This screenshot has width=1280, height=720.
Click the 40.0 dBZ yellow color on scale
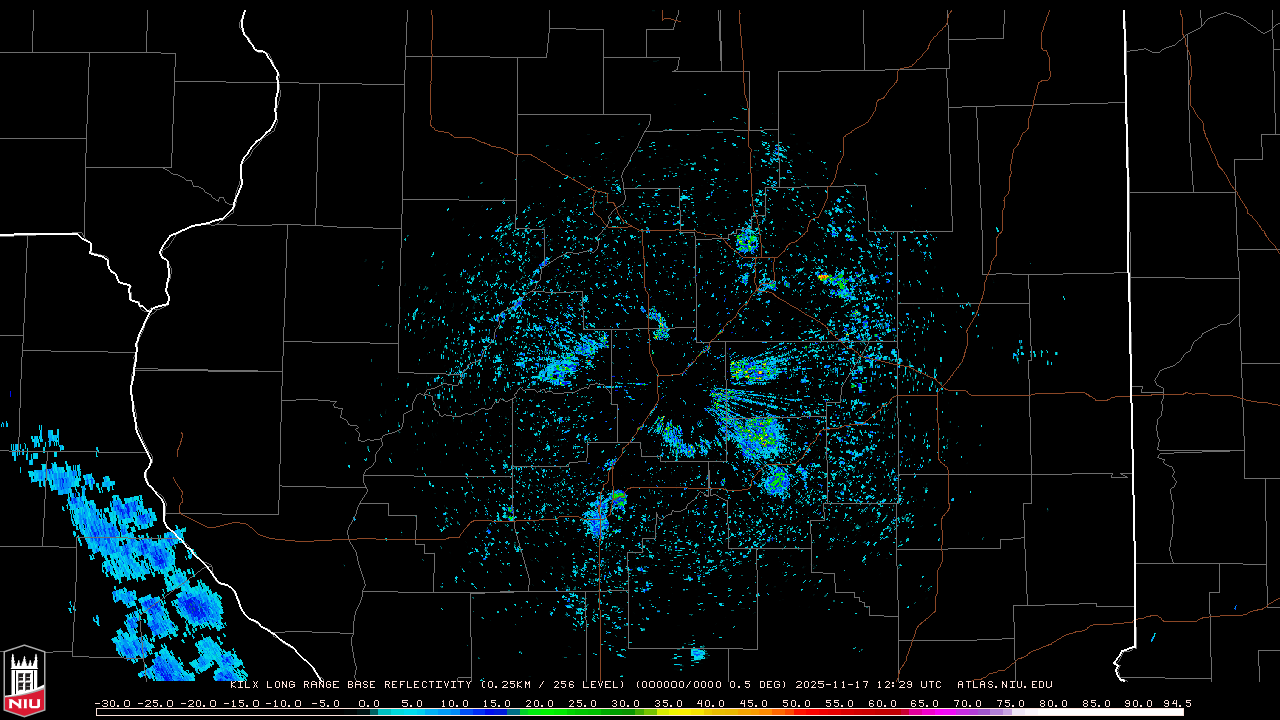click(712, 712)
